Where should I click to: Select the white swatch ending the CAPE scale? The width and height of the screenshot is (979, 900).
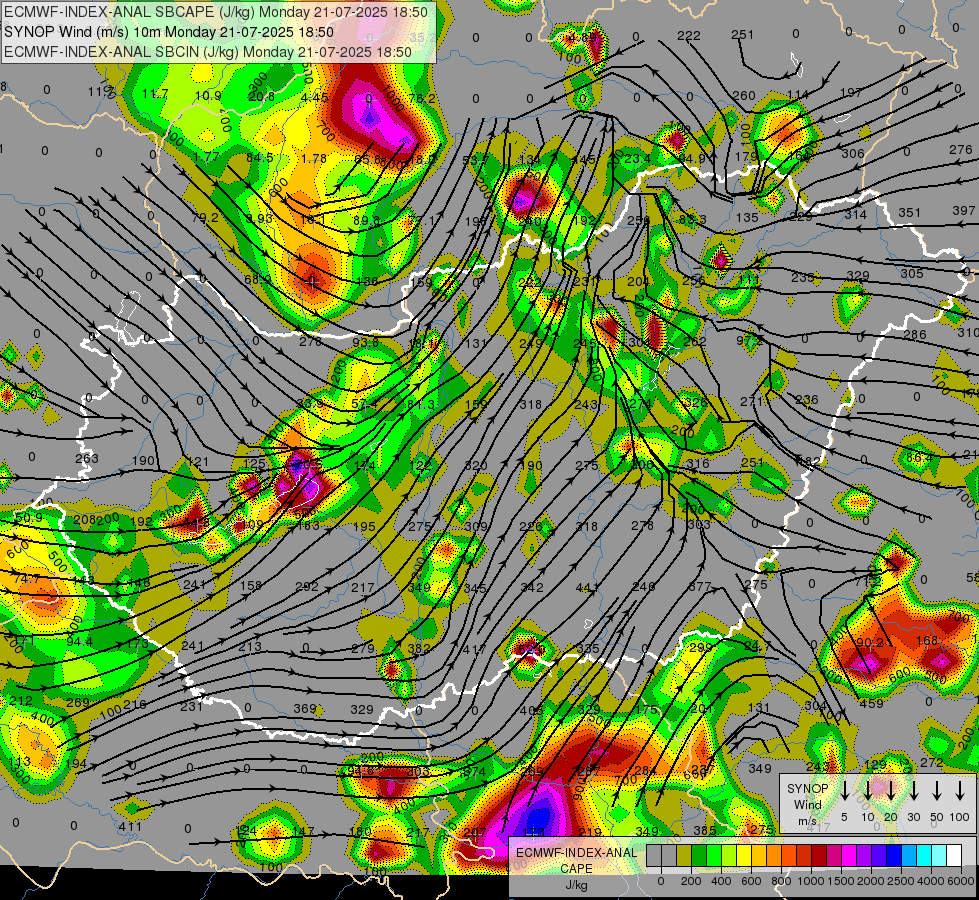coord(954,856)
